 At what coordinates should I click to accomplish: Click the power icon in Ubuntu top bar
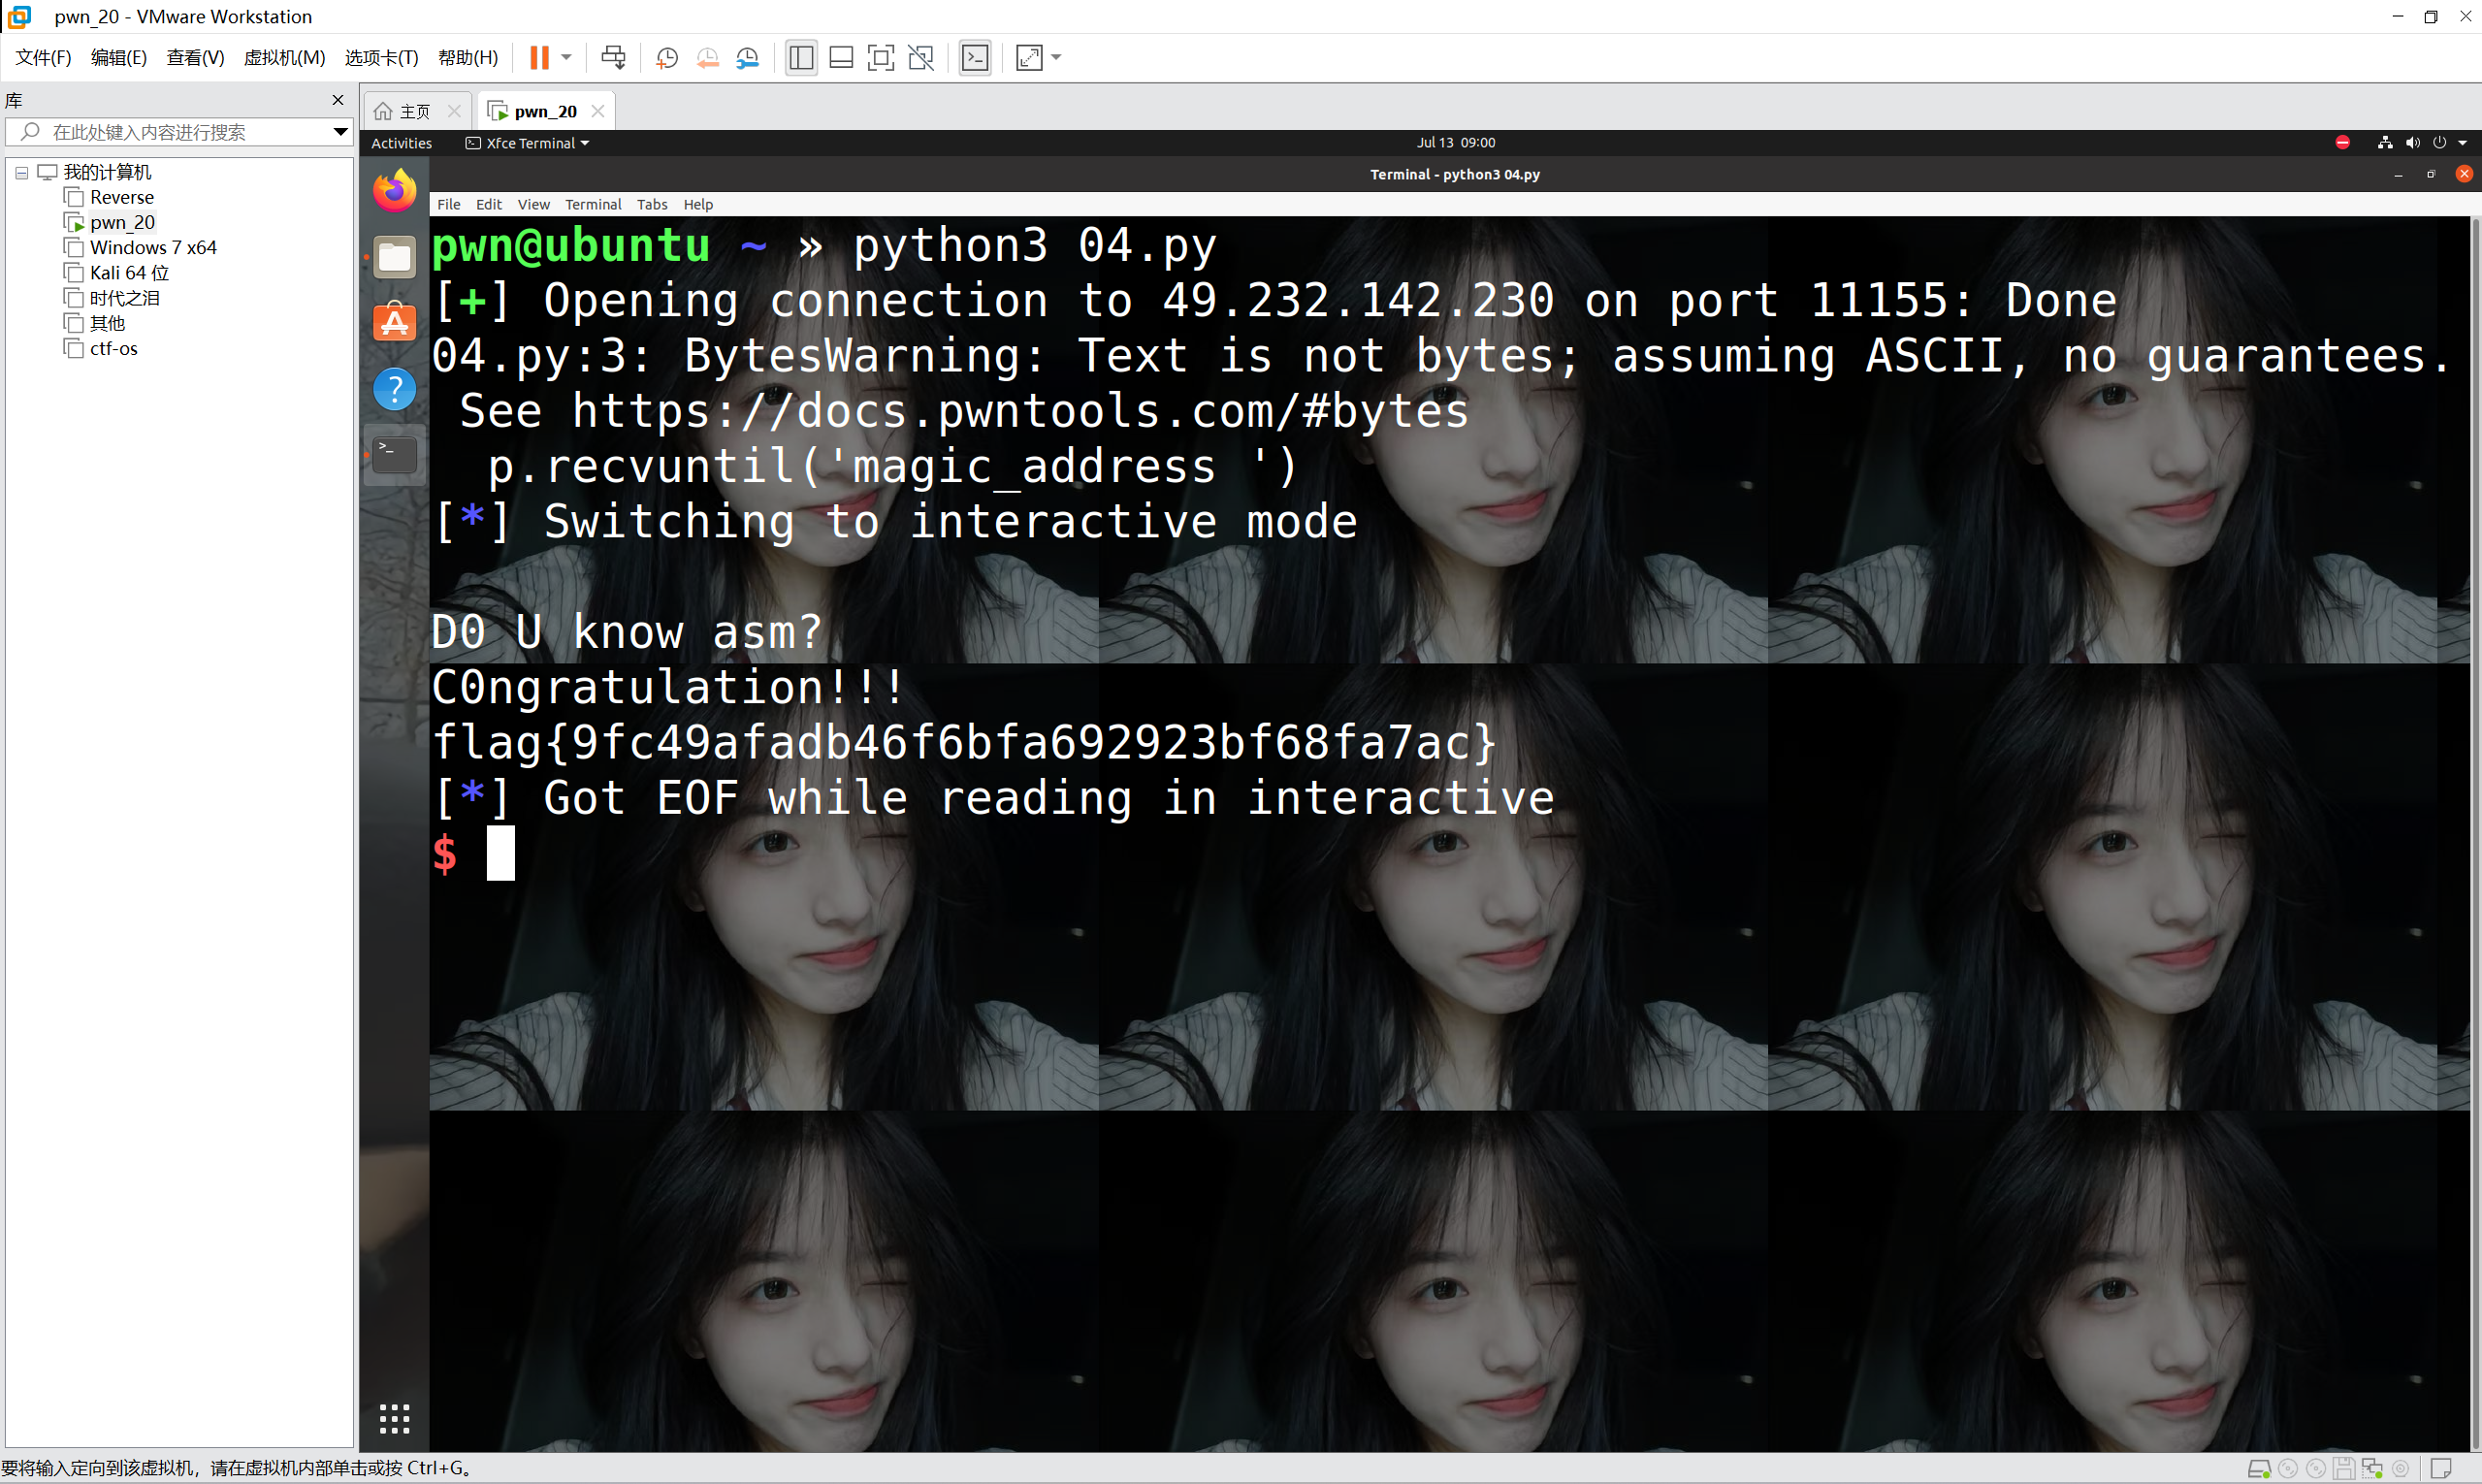2439,143
